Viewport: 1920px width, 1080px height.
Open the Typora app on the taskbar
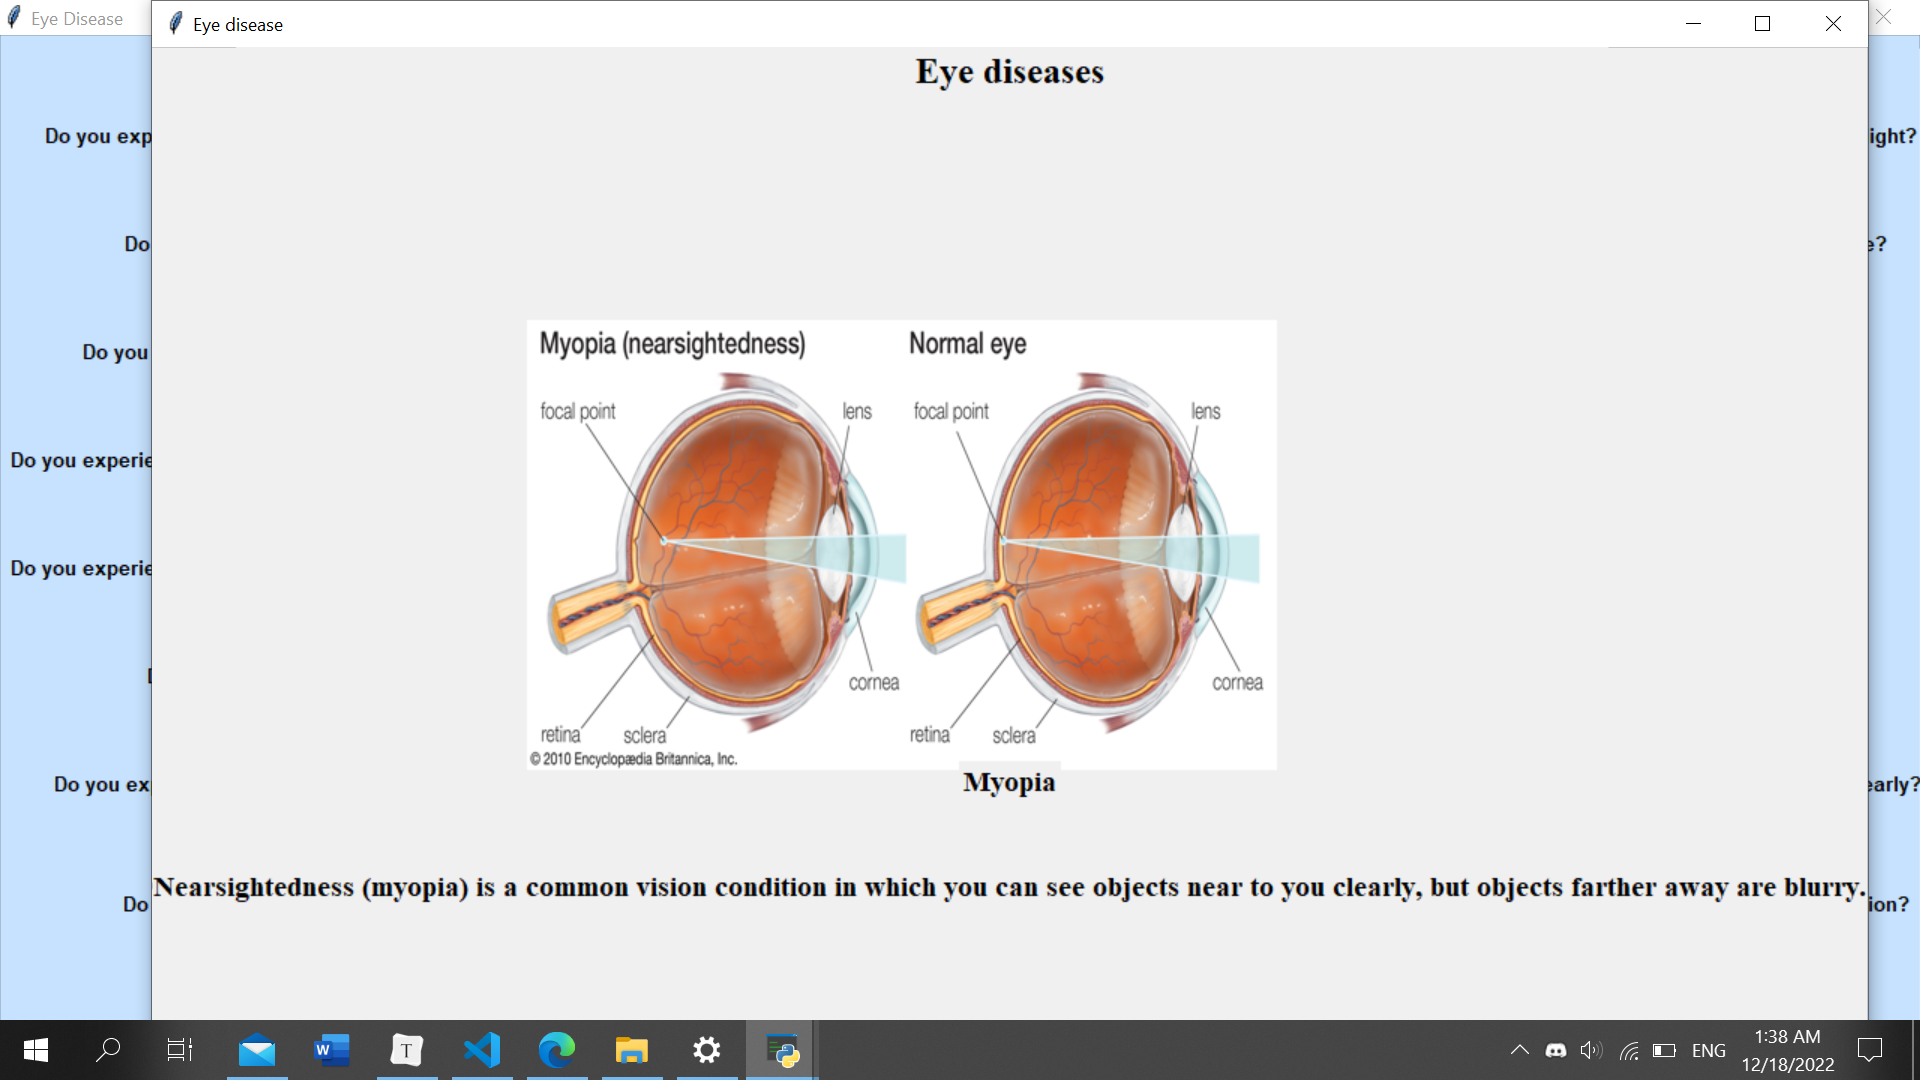click(407, 1050)
